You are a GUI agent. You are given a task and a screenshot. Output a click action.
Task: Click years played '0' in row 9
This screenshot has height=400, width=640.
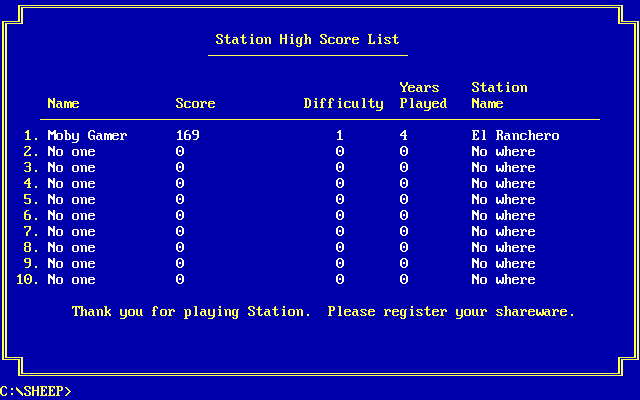pyautogui.click(x=404, y=263)
